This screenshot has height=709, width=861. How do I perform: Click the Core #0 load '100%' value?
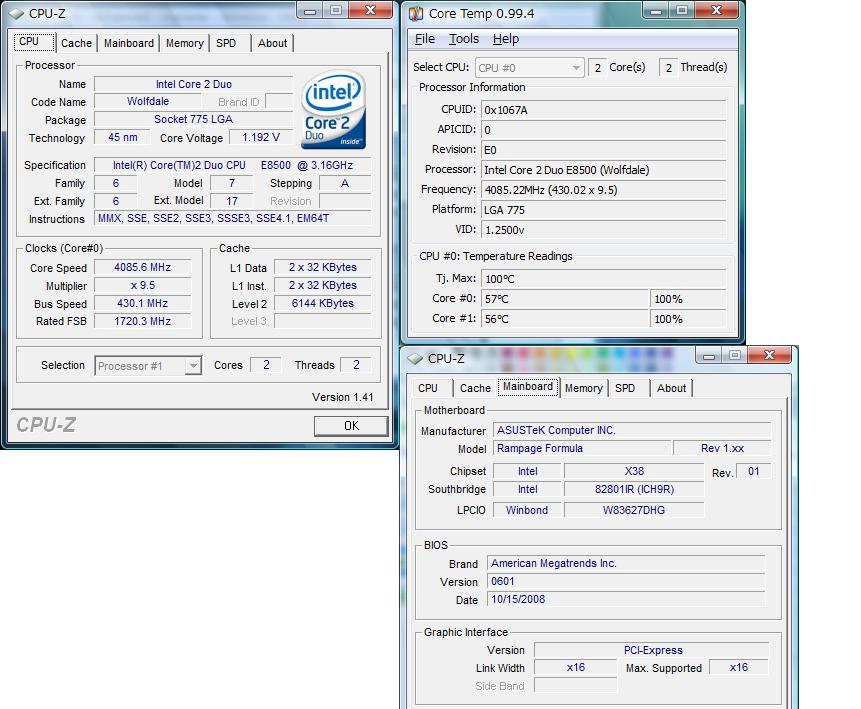pyautogui.click(x=689, y=299)
